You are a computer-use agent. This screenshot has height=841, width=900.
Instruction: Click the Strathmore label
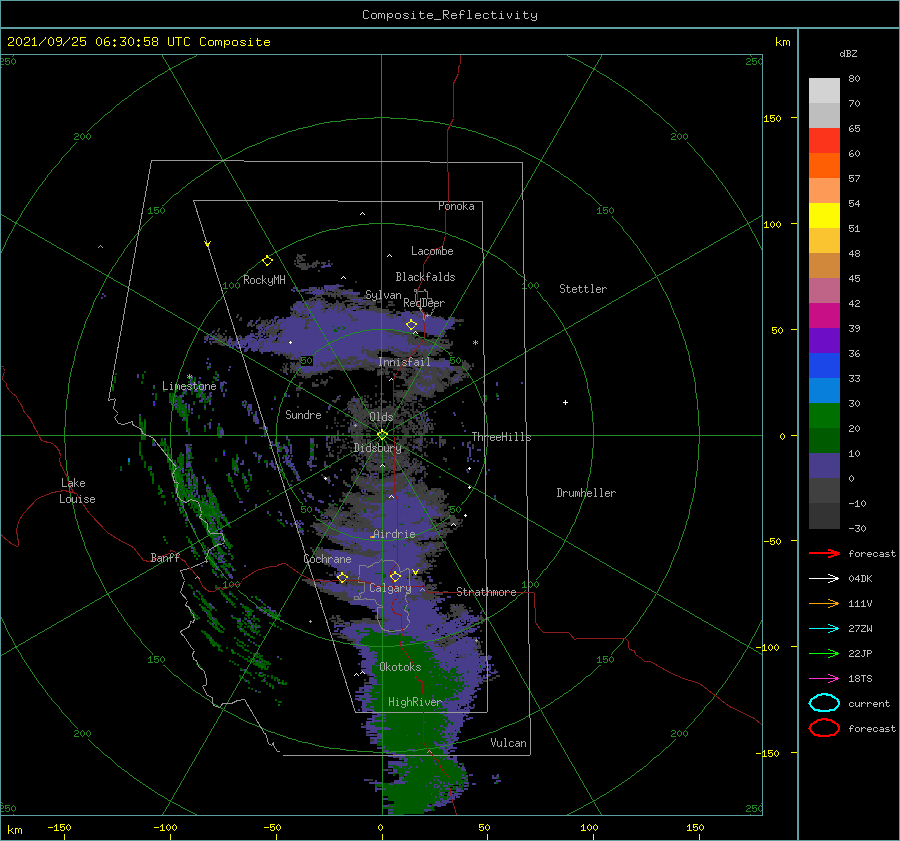(x=486, y=592)
